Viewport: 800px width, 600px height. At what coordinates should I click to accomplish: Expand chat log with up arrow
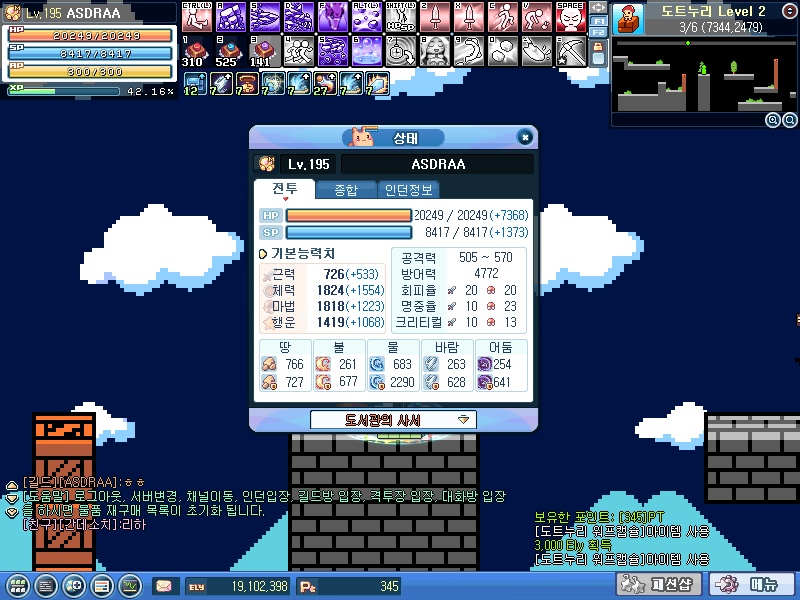point(12,484)
